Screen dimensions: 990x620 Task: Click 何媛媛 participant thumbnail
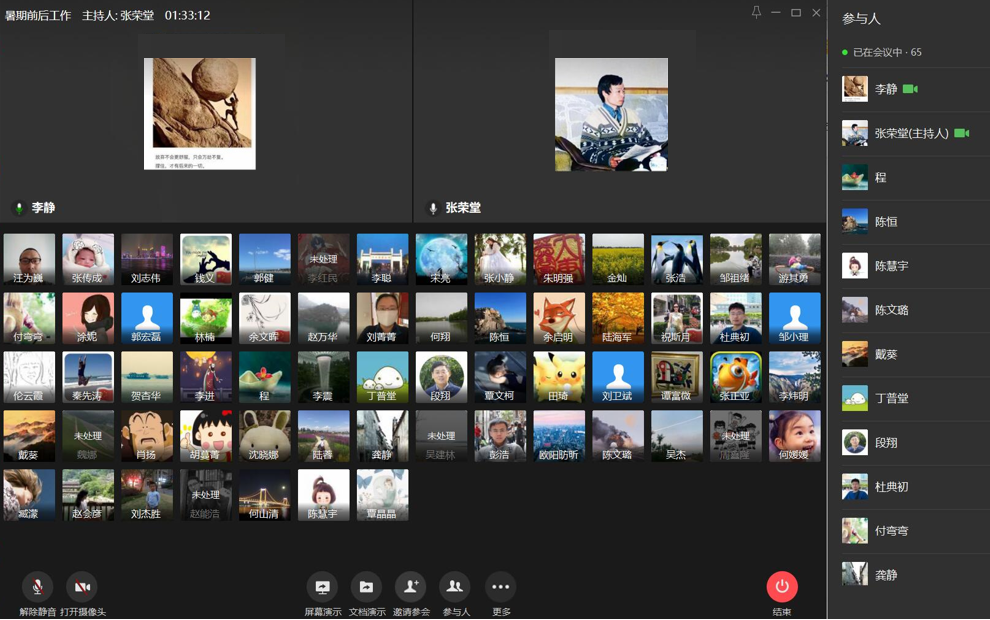click(x=795, y=436)
